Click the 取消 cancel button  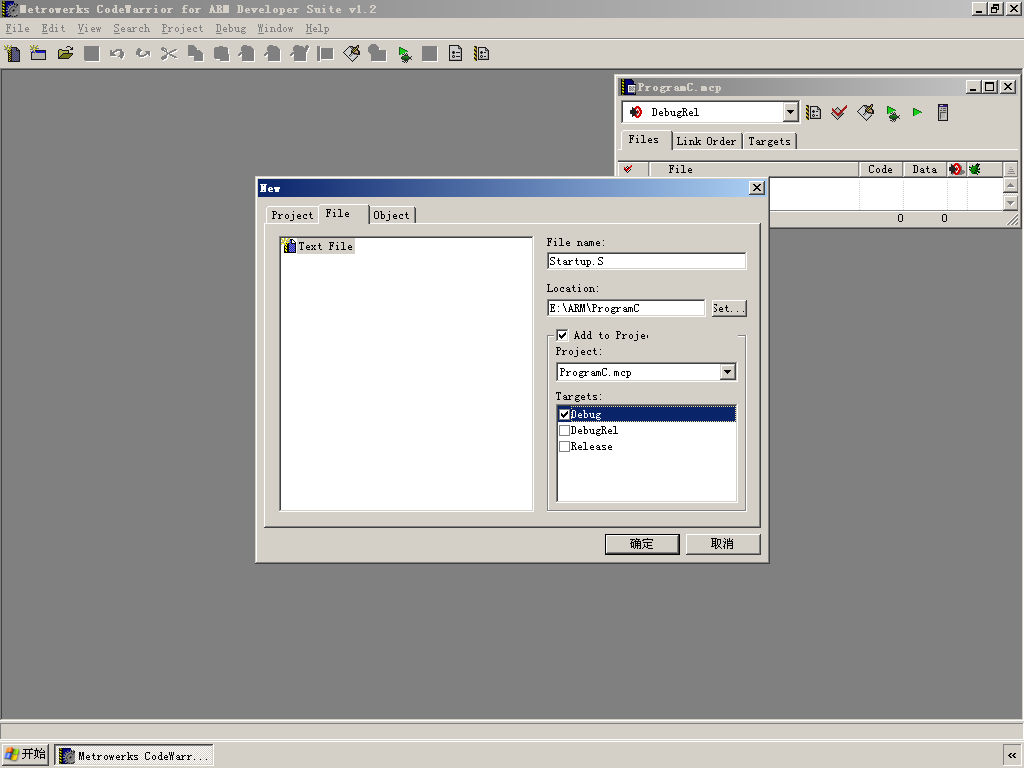click(x=722, y=544)
